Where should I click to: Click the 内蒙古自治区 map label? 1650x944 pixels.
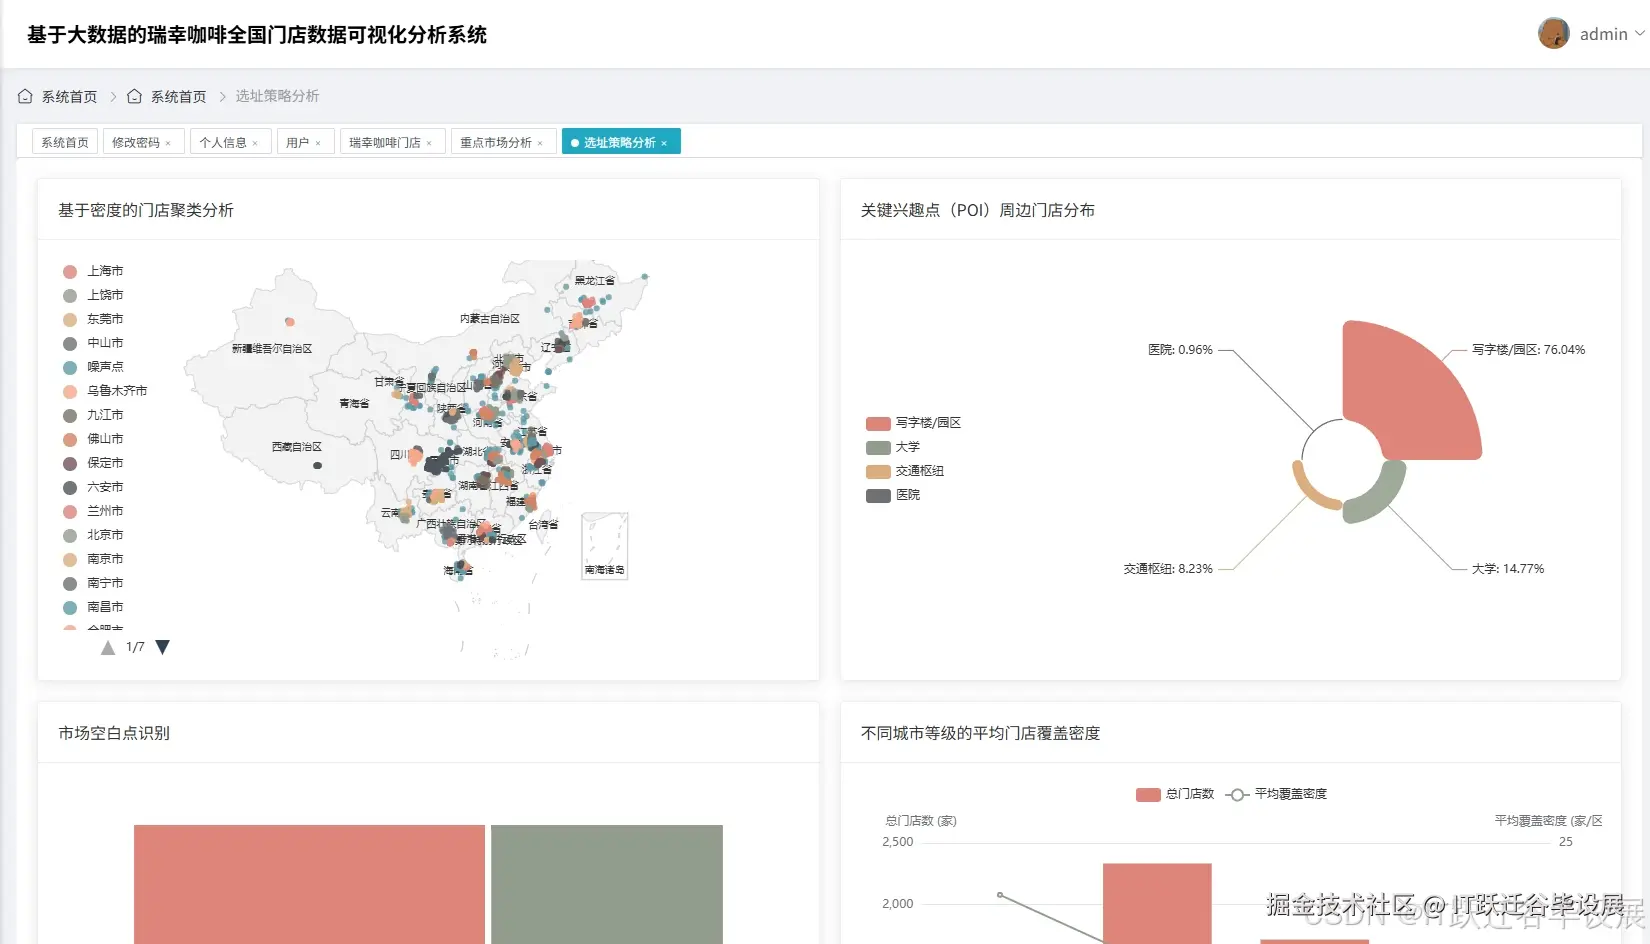coord(490,319)
